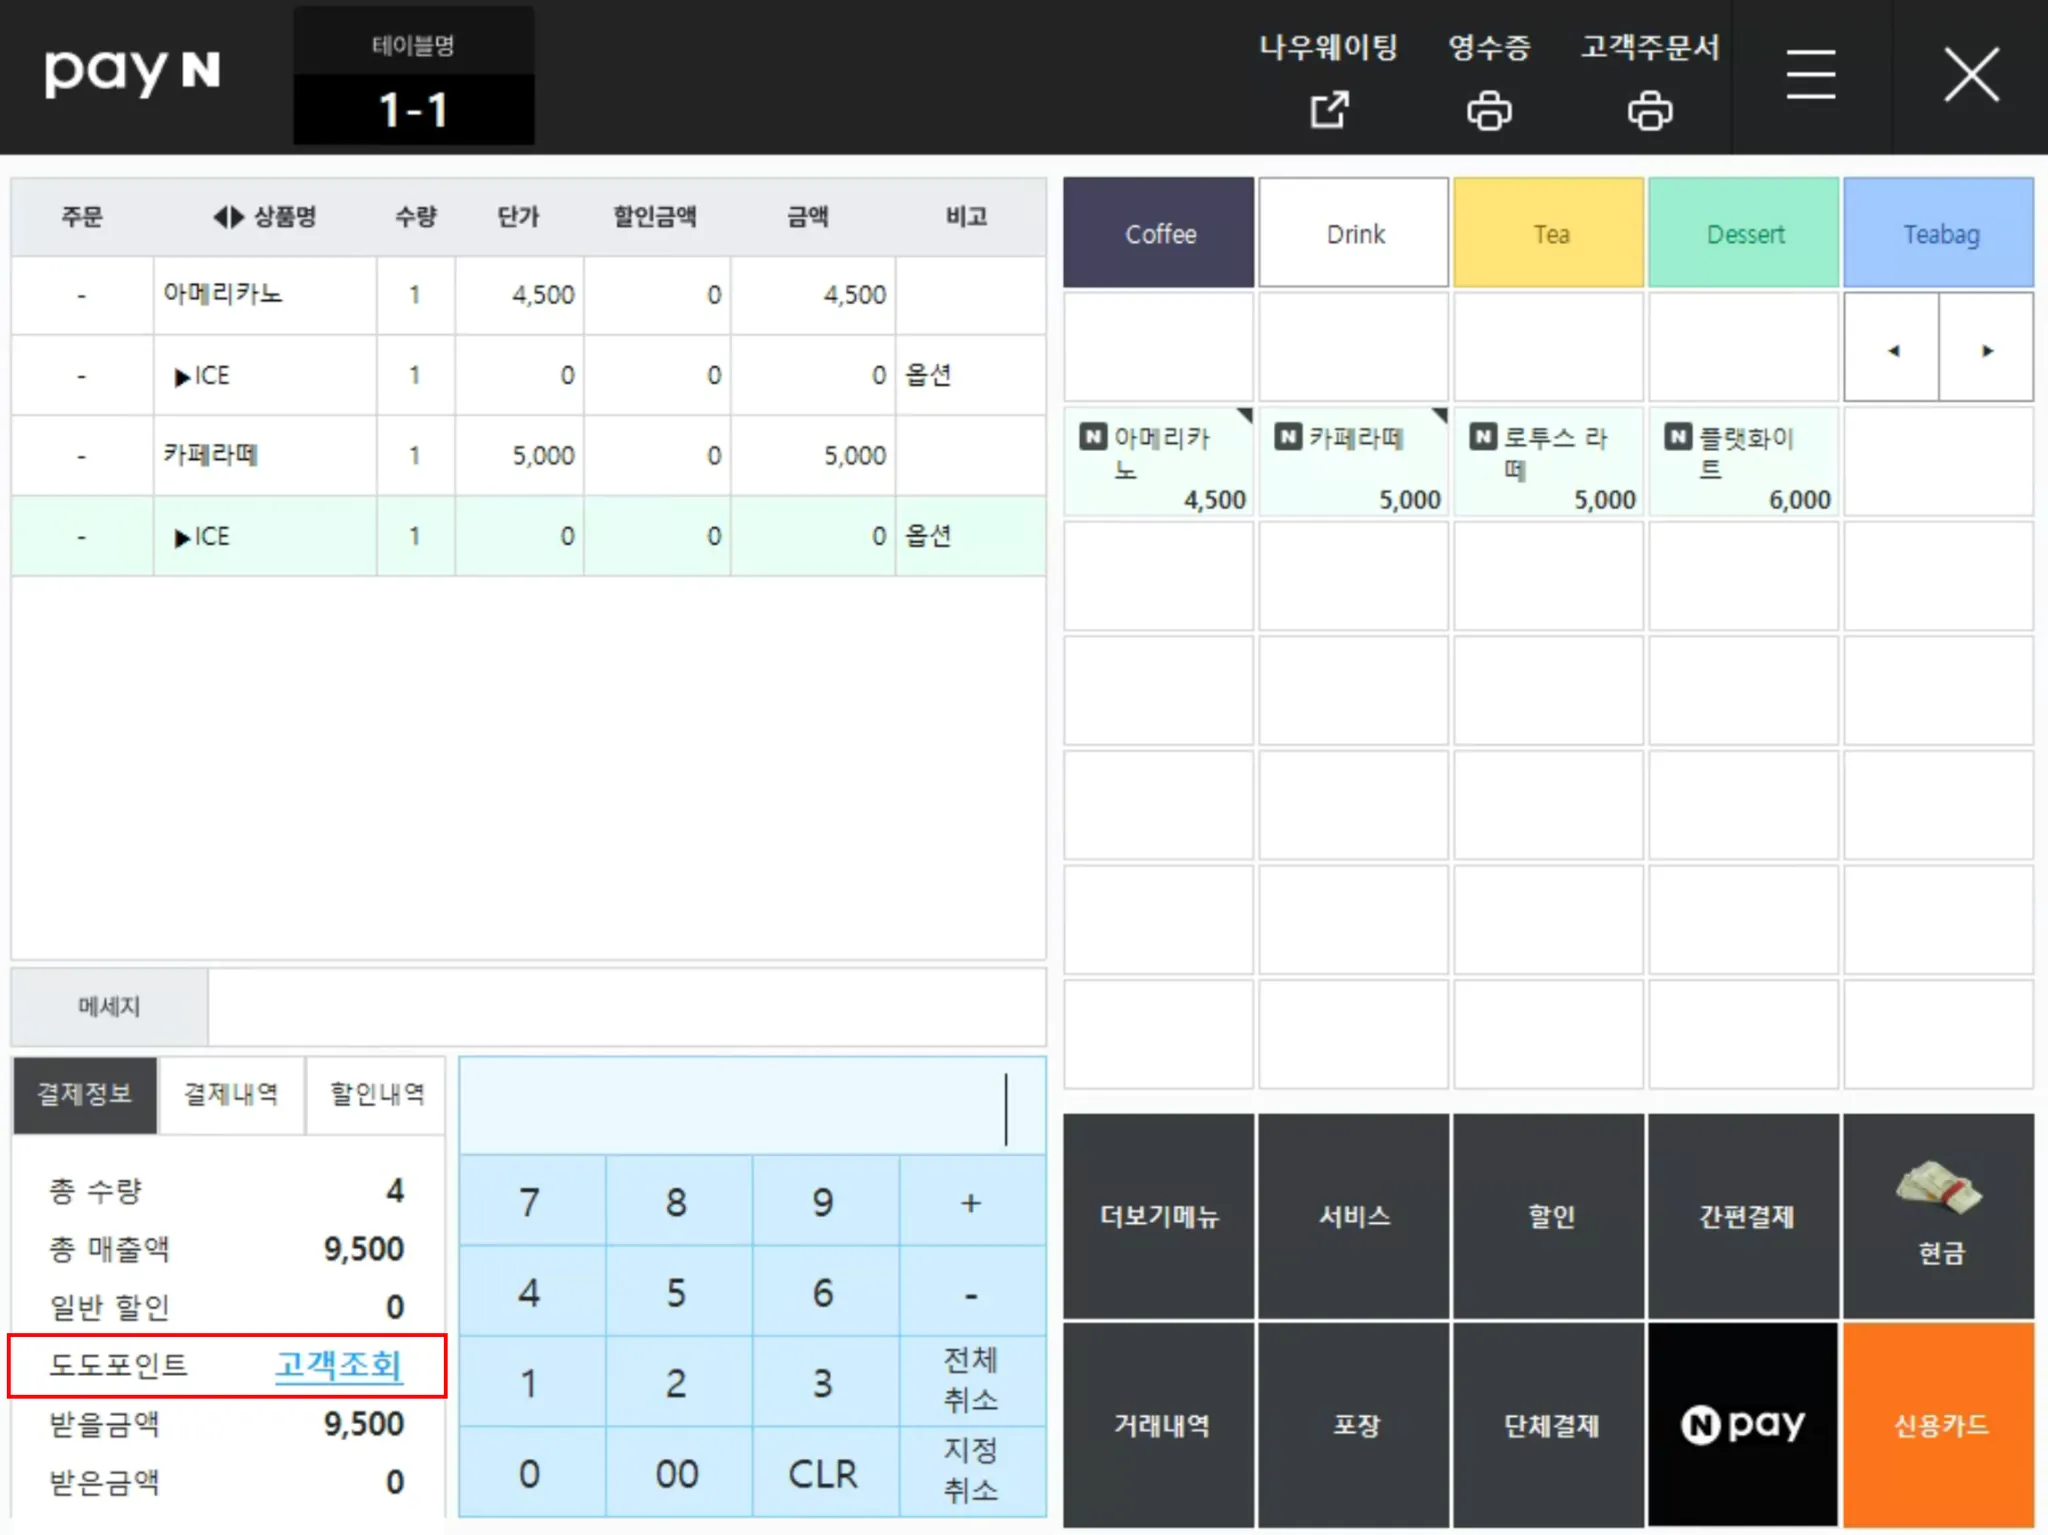Pay with the N pay button

pyautogui.click(x=1743, y=1423)
